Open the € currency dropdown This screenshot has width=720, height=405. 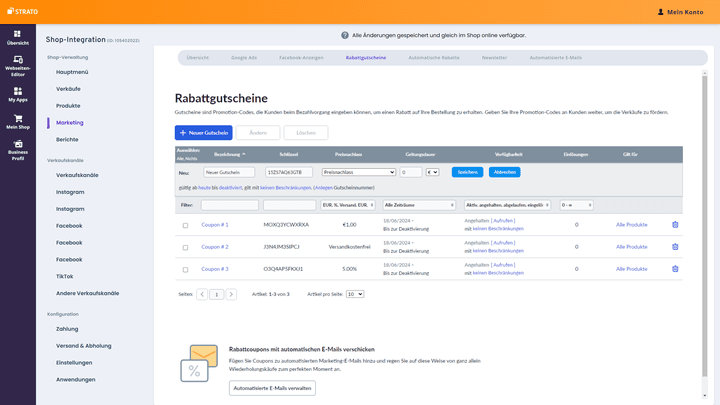pos(433,172)
